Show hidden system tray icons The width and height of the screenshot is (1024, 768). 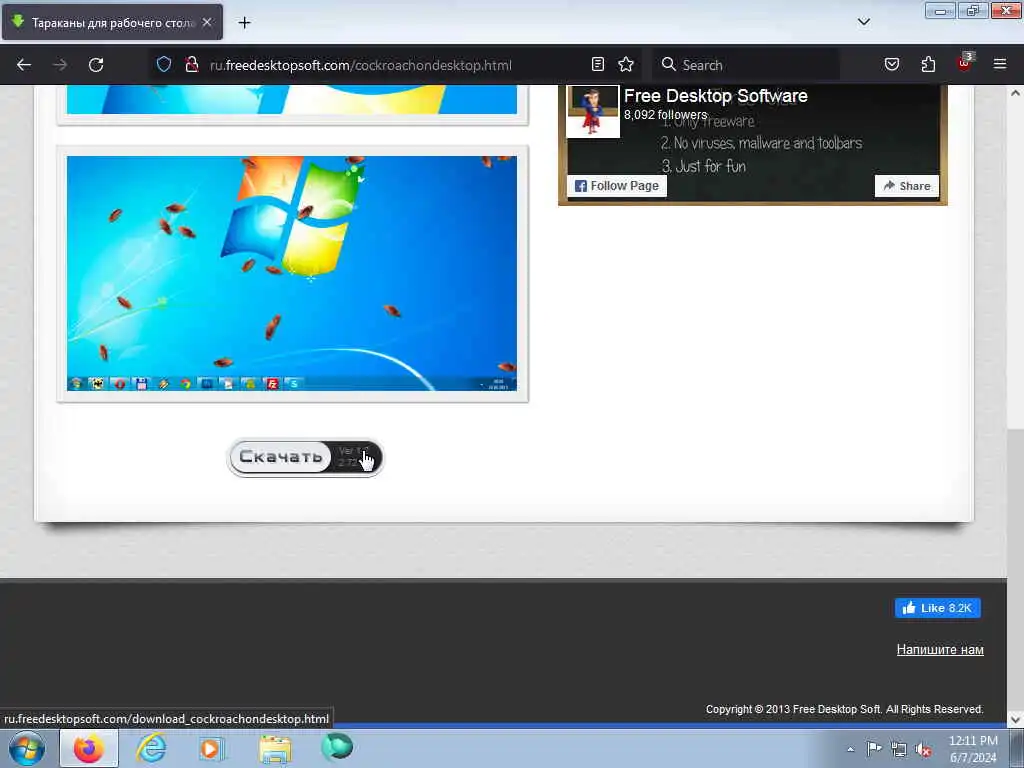(850, 749)
